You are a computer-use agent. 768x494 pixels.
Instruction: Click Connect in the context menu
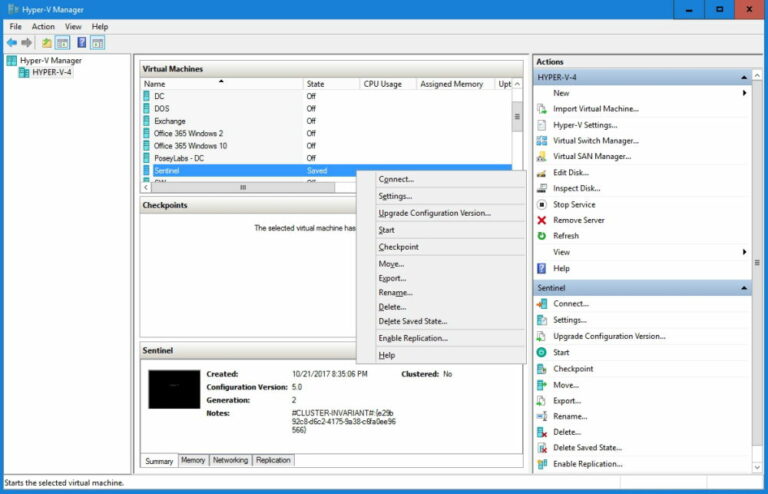(396, 179)
